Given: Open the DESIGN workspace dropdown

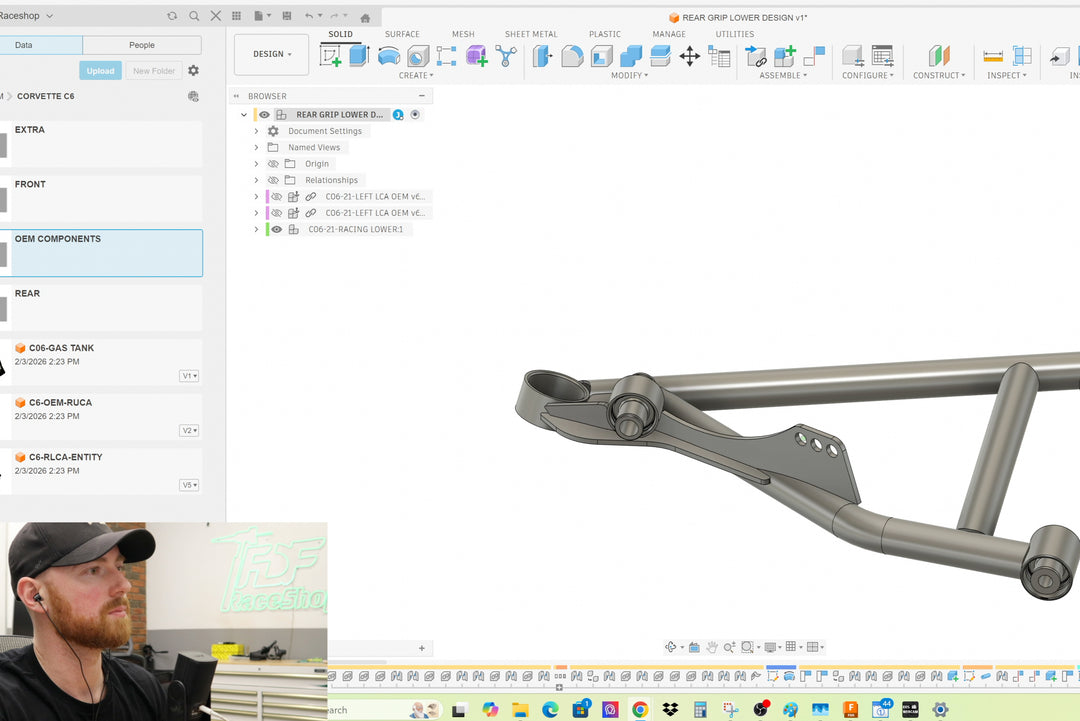Looking at the screenshot, I should point(271,54).
